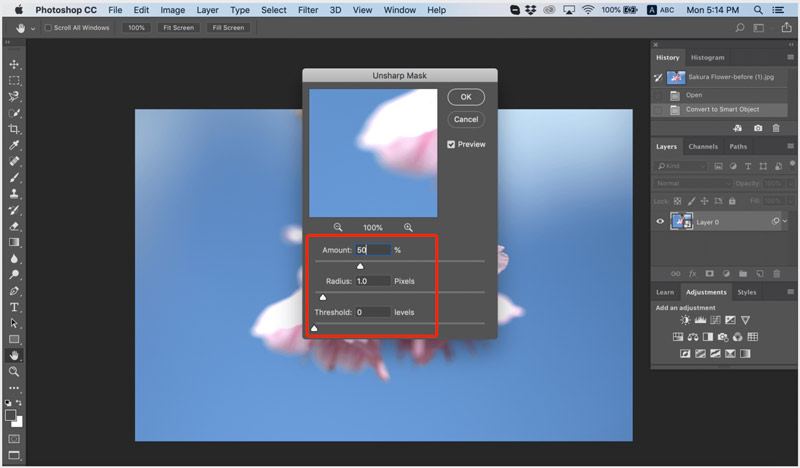This screenshot has width=800, height=468.
Task: Switch to the Histogram tab
Action: point(707,58)
